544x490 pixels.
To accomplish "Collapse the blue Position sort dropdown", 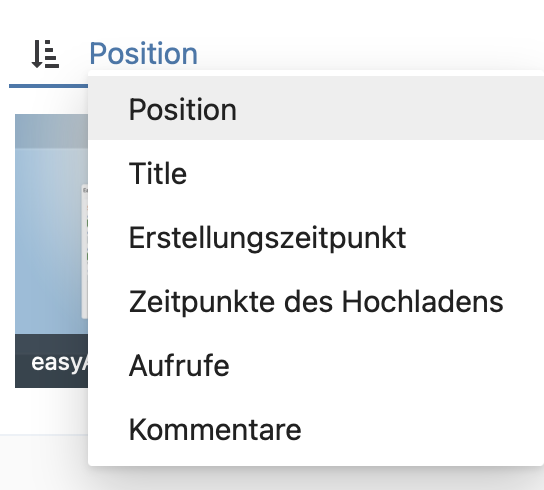I will tap(143, 53).
